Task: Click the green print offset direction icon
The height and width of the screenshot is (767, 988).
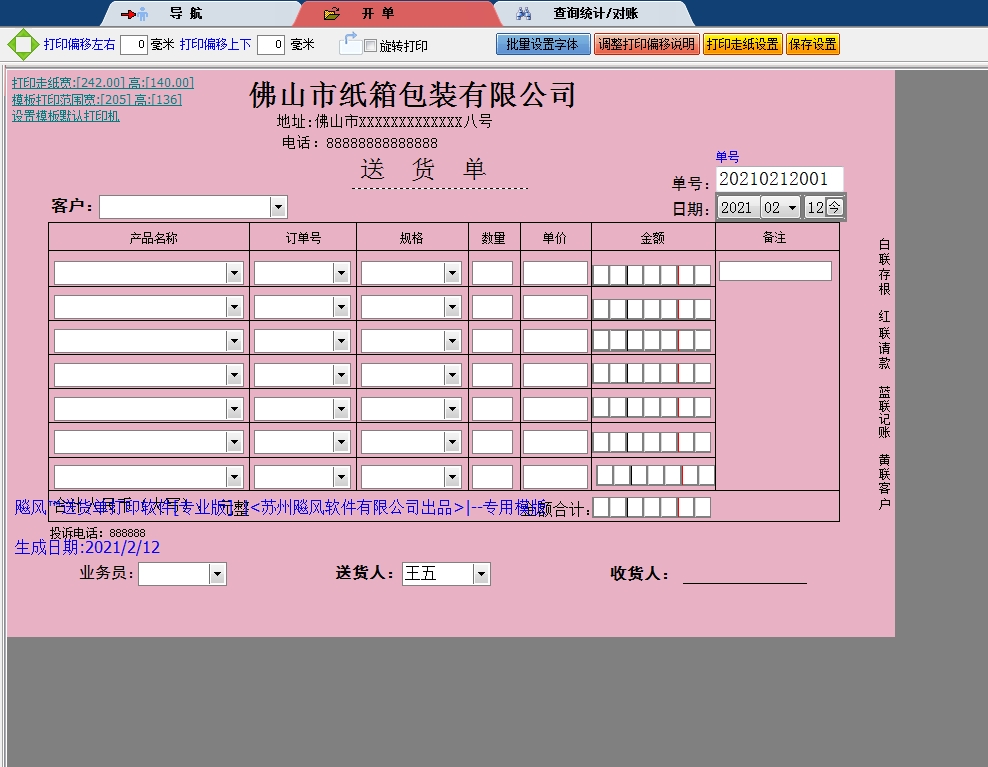Action: pos(21,45)
